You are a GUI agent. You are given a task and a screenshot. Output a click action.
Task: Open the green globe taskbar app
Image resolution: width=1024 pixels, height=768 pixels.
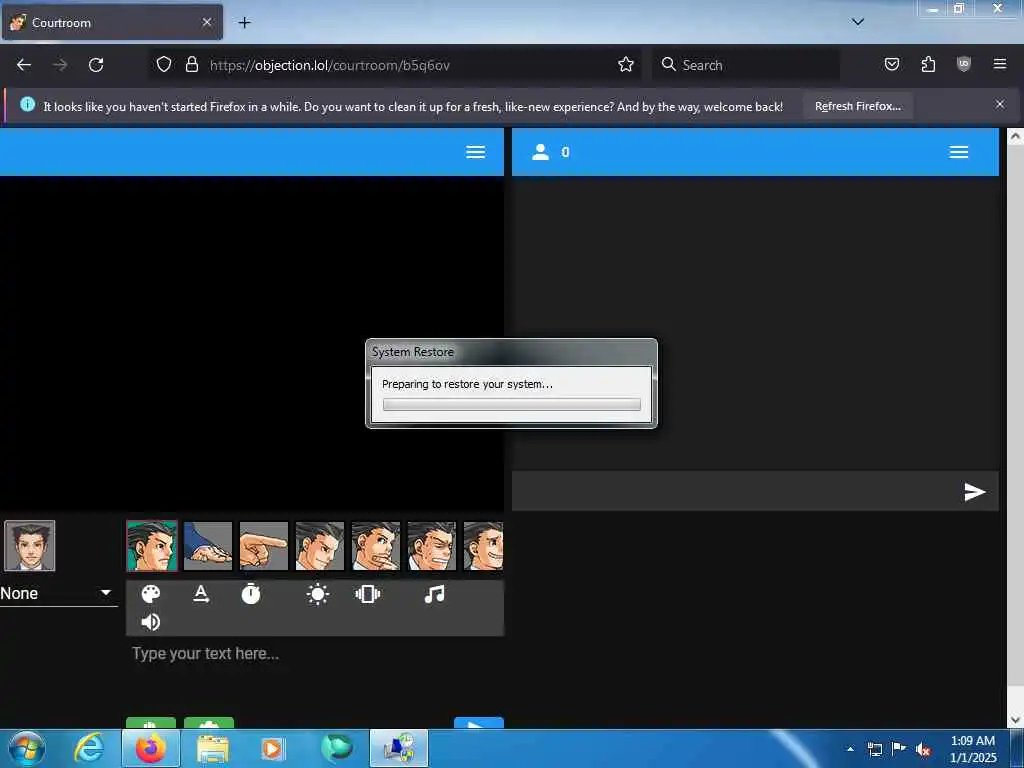tap(337, 748)
